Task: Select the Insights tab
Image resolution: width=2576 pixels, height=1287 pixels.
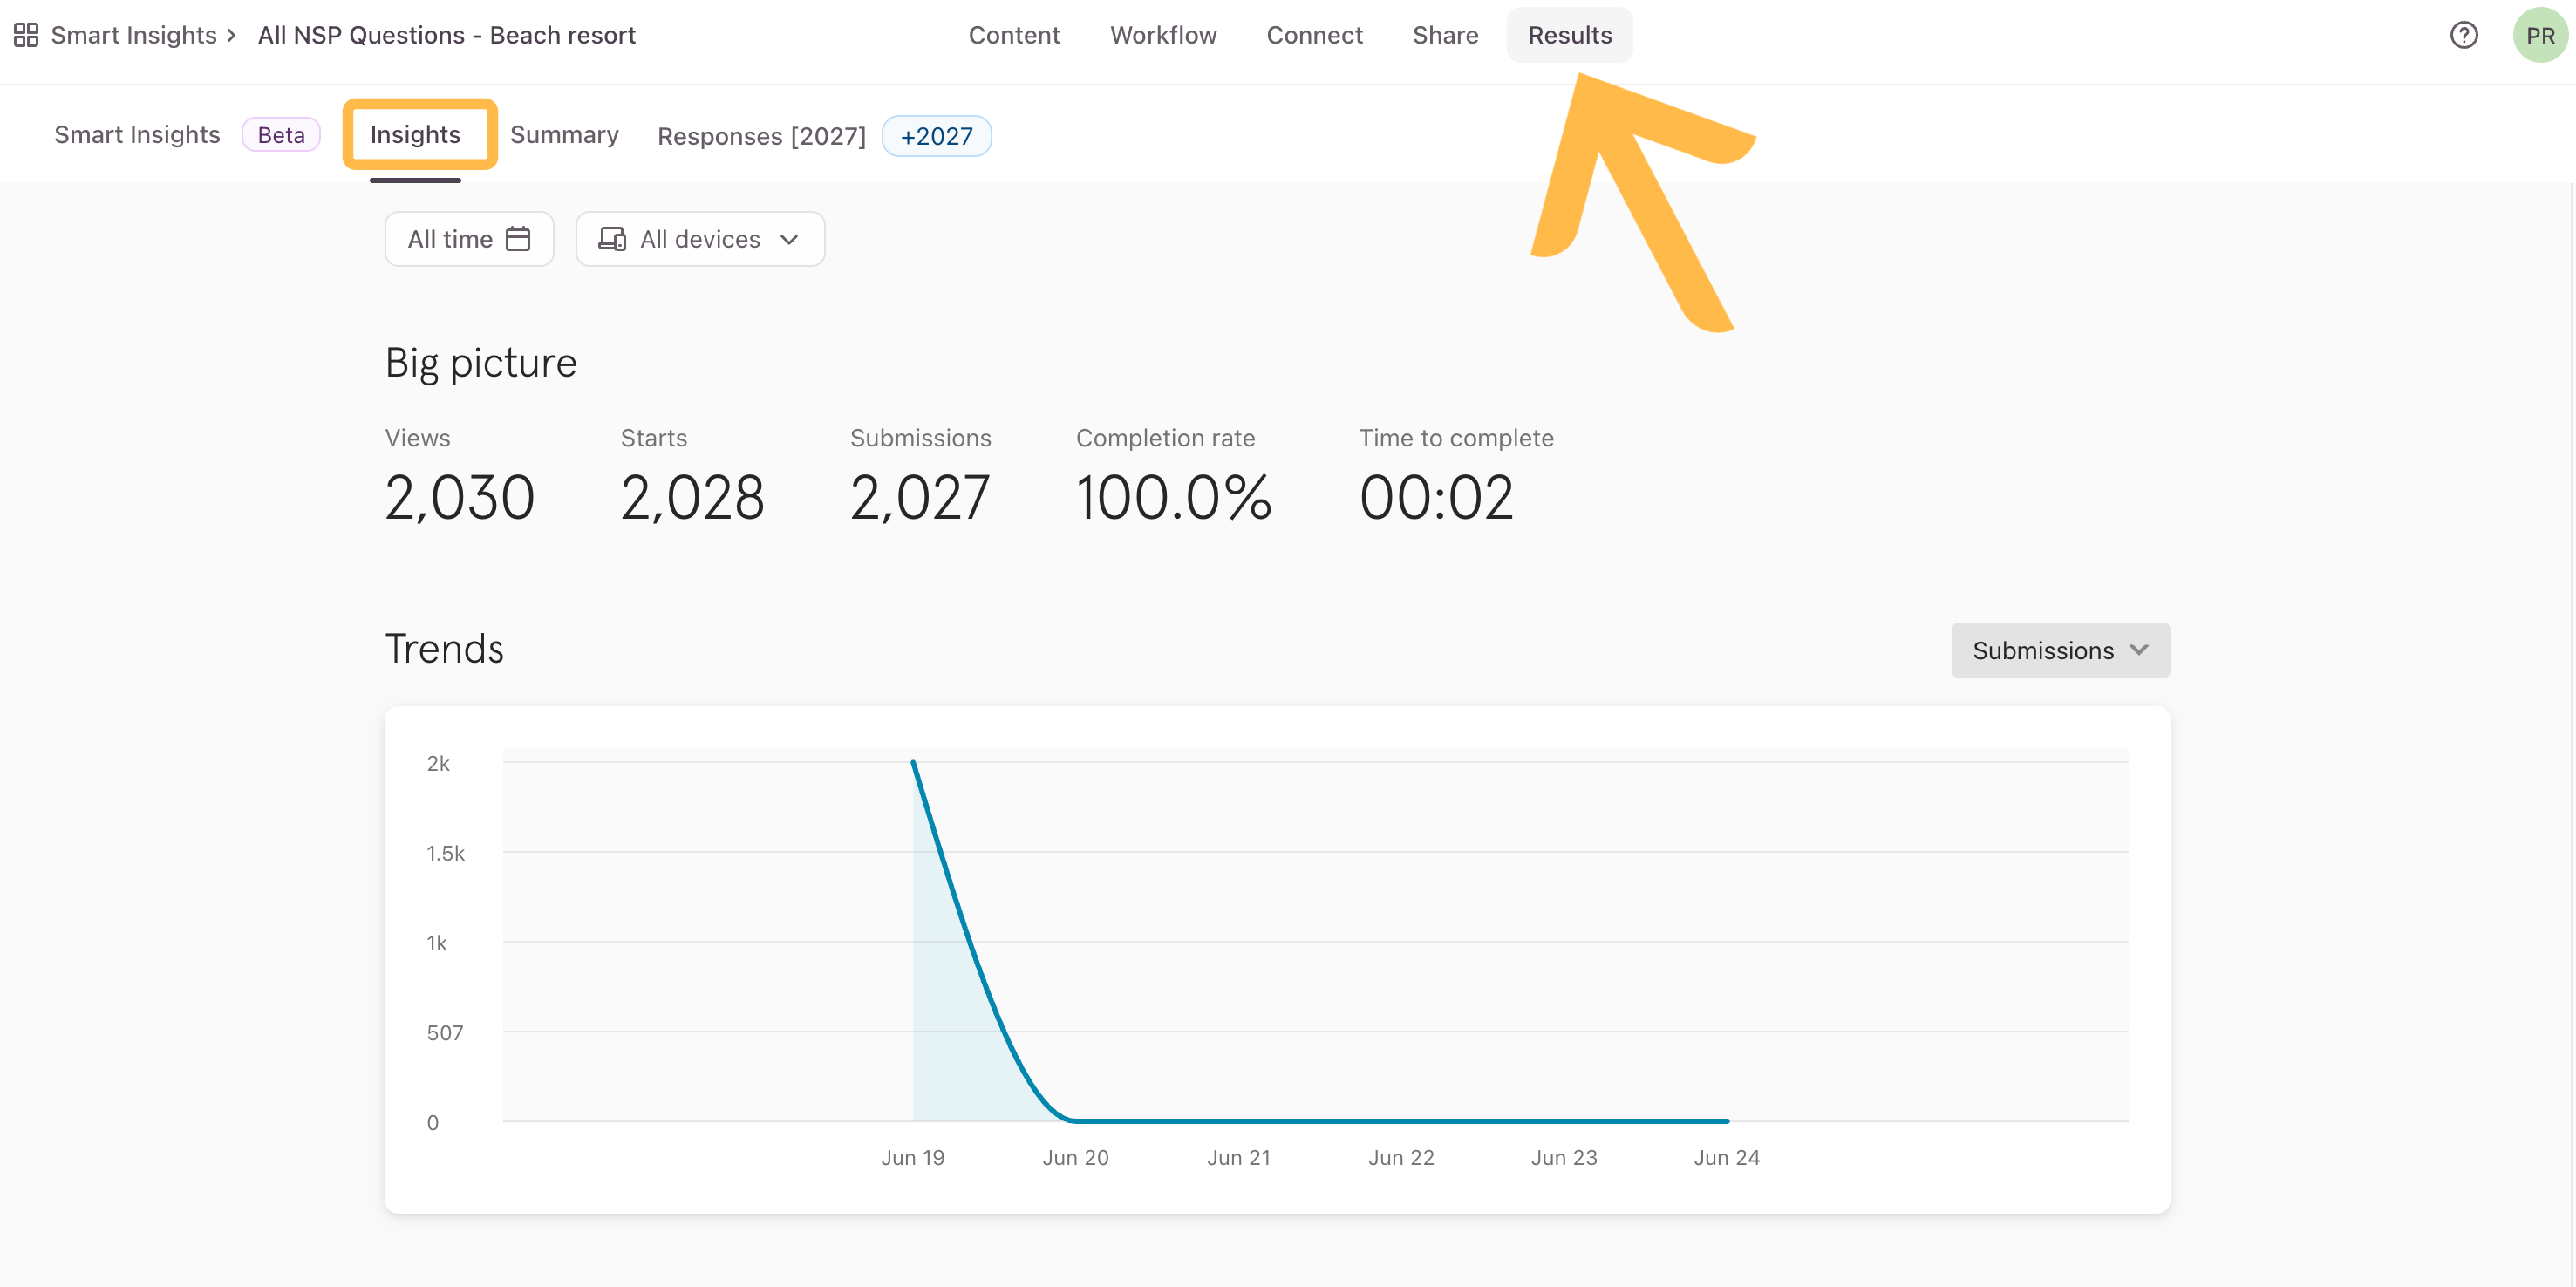Action: pos(417,134)
